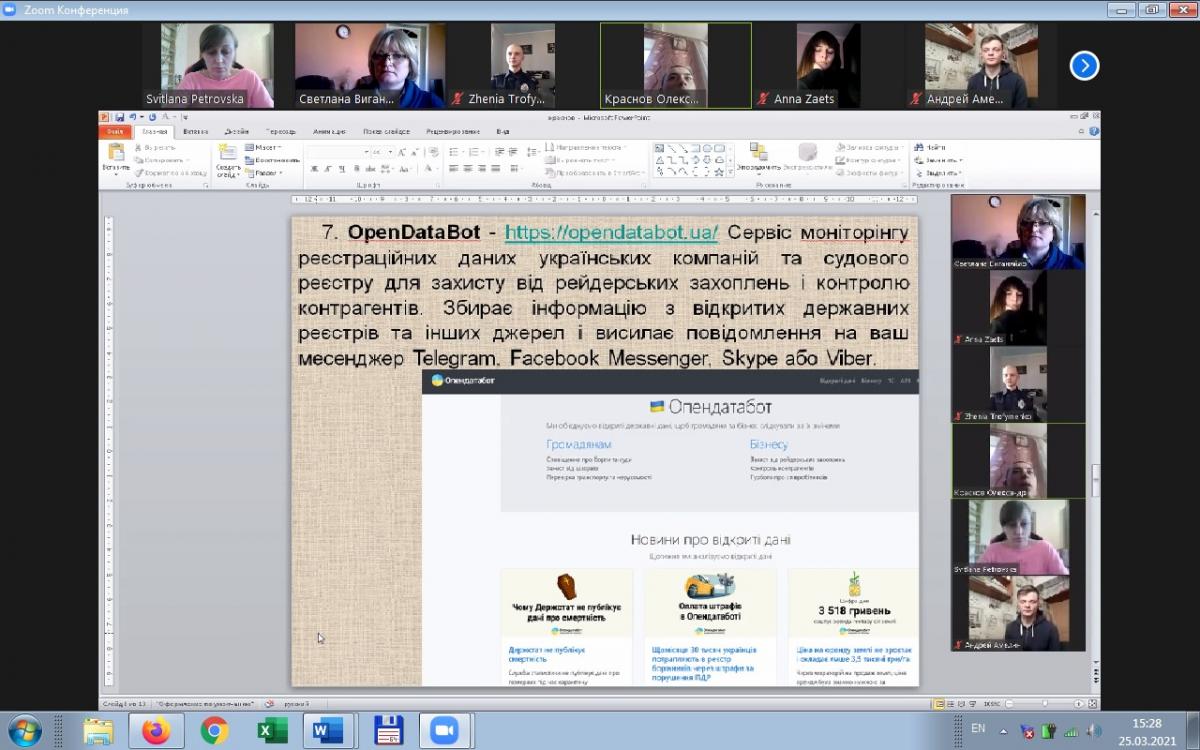The height and width of the screenshot is (750, 1200).
Task: Toggle bold formatting in the Font group
Action: (312, 170)
